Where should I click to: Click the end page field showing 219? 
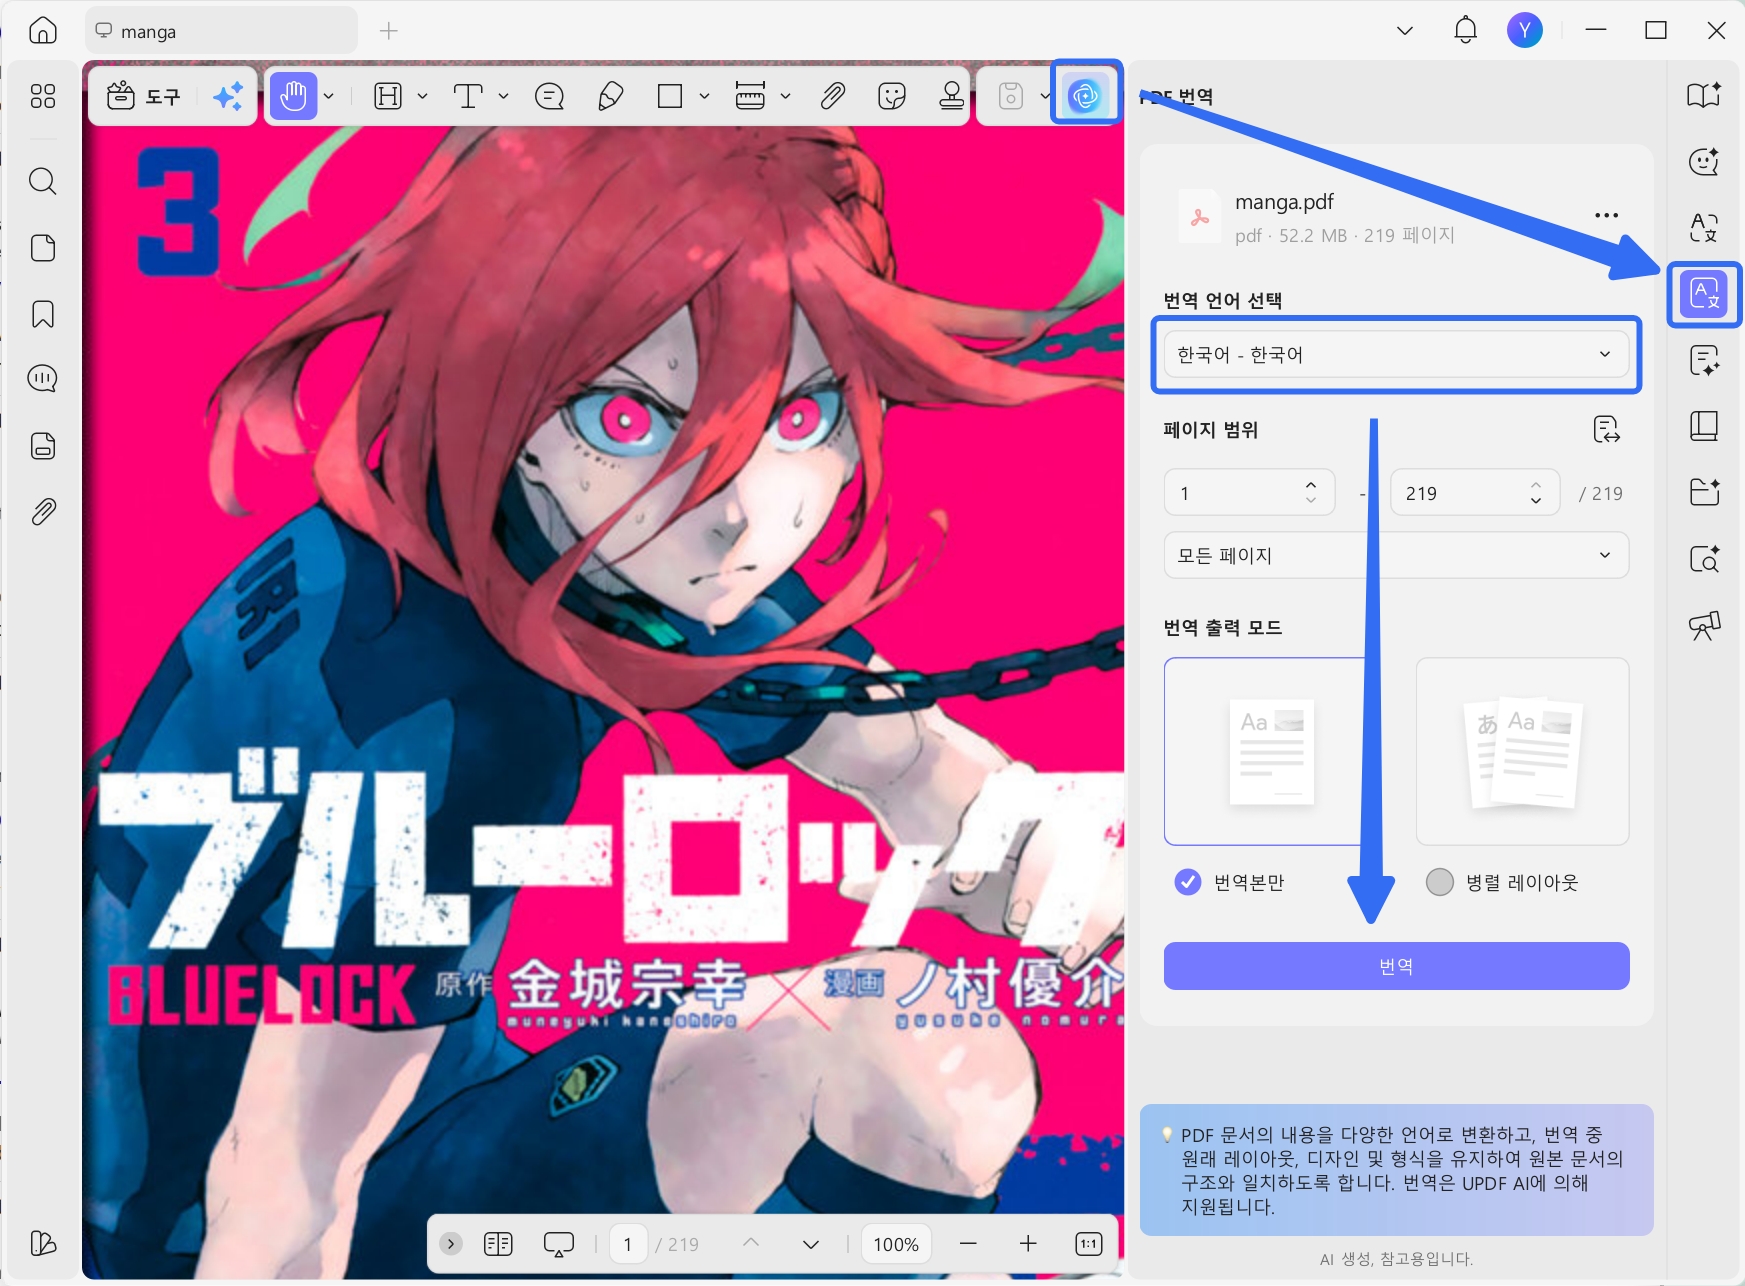tap(1475, 493)
